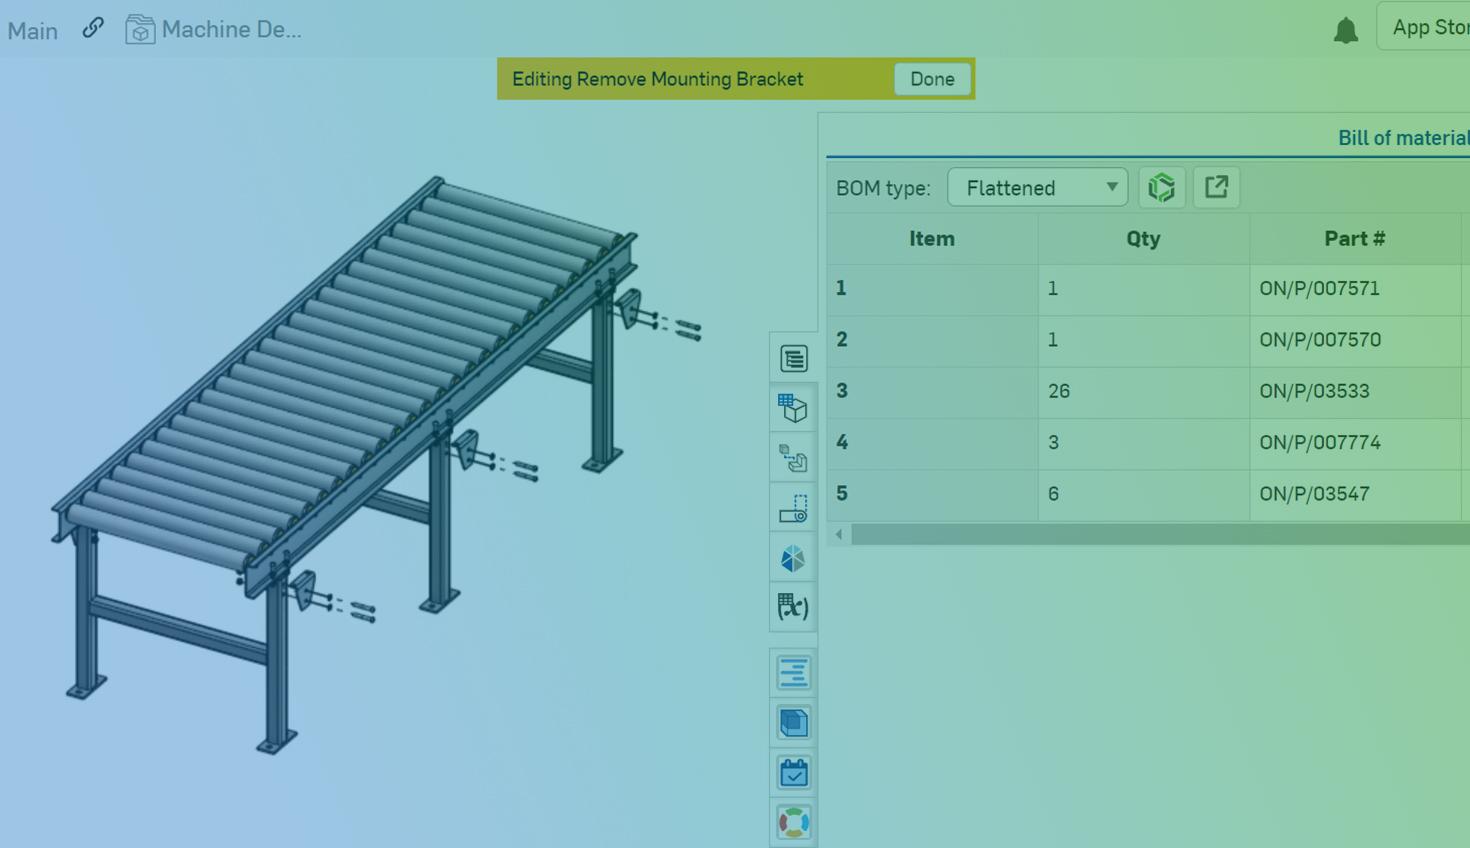Screen dimensions: 1470x848
Task: Open BOM in new window icon
Action: [x=1216, y=188]
